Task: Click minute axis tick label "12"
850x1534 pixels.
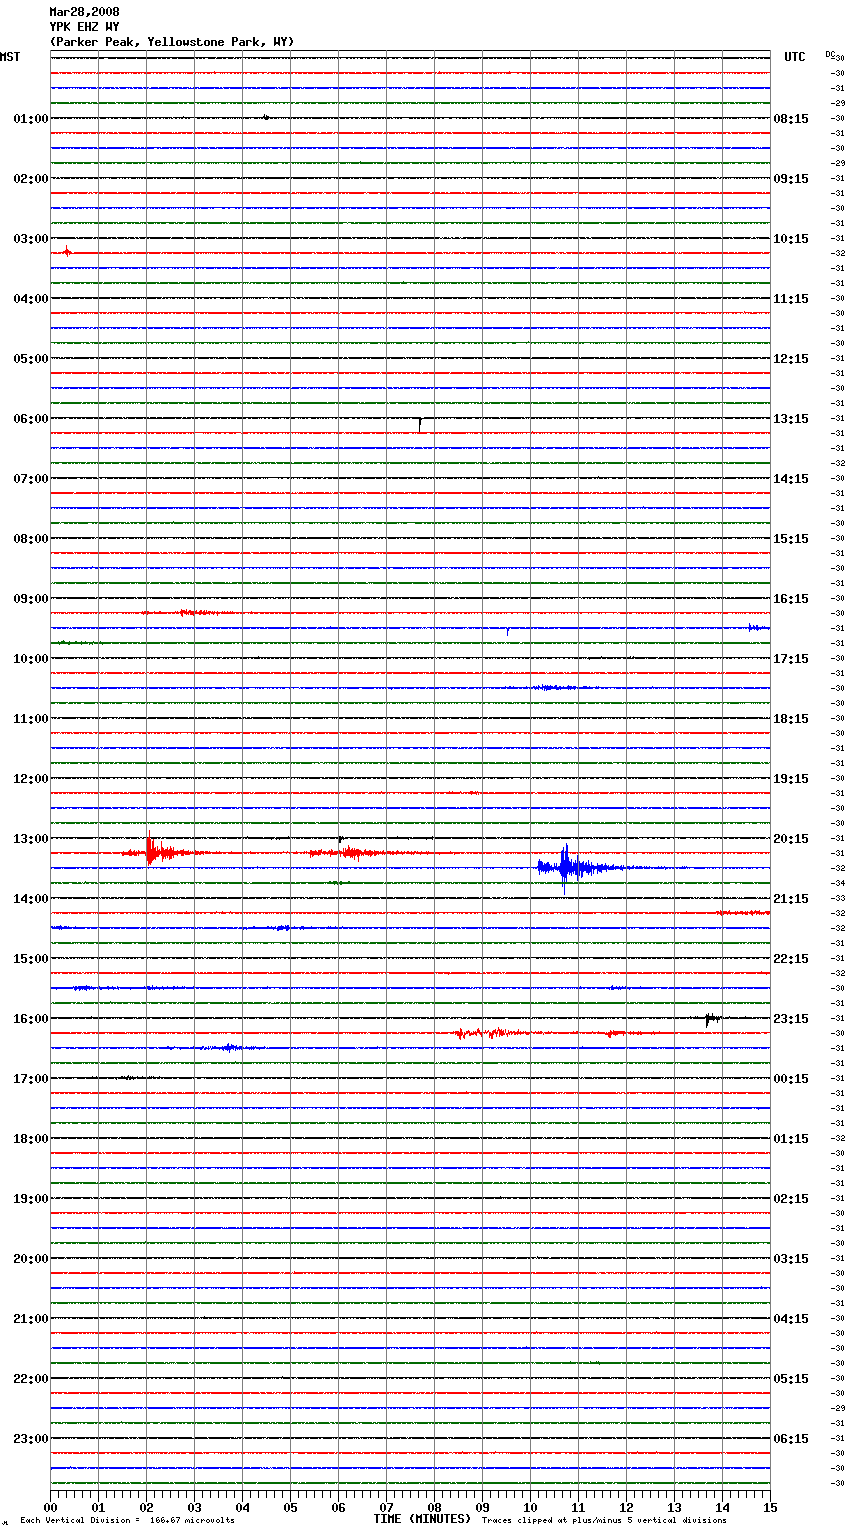Action: point(626,1507)
